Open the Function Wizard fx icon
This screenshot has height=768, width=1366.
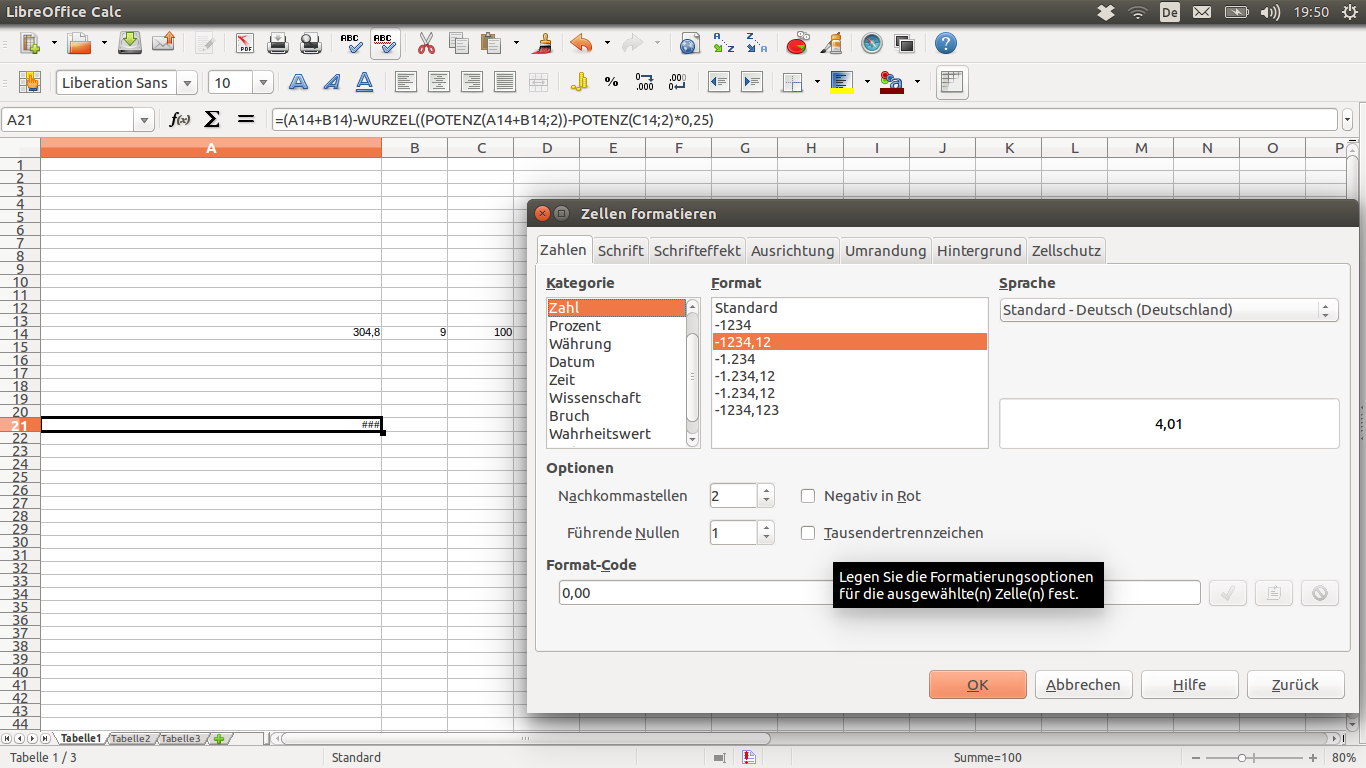180,120
